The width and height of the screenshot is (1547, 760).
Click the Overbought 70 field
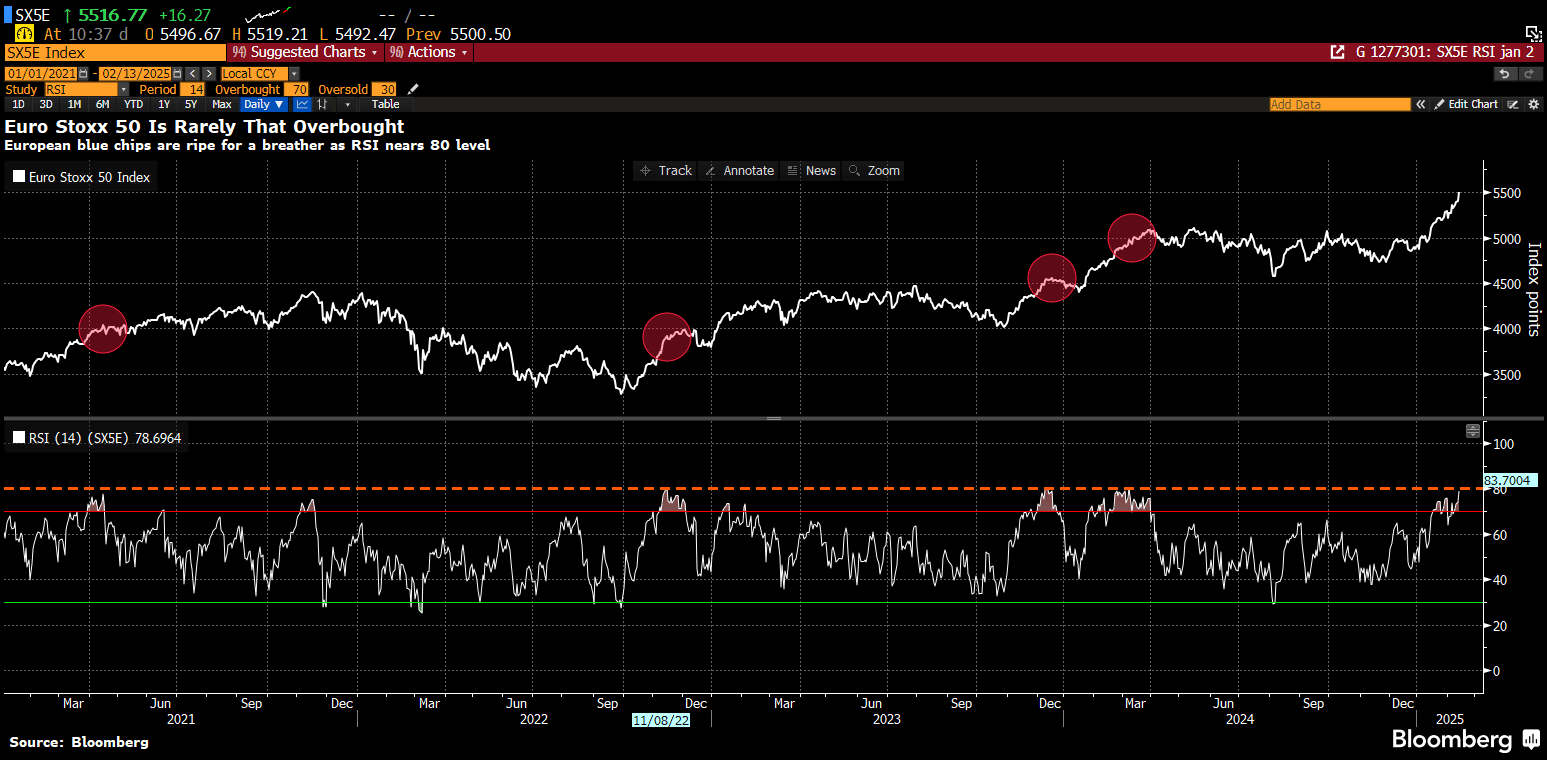pyautogui.click(x=296, y=89)
